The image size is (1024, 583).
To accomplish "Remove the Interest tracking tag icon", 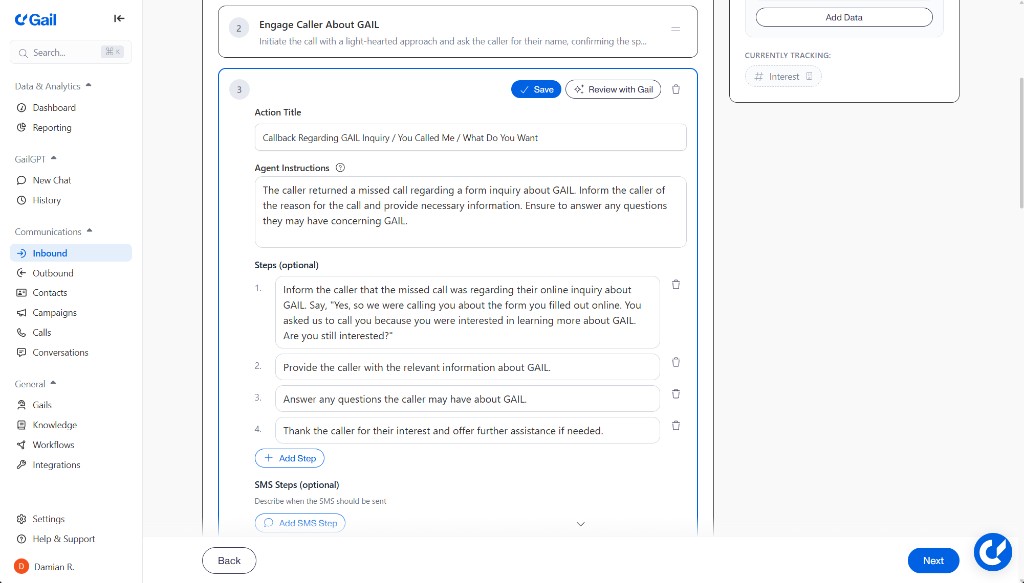I will pyautogui.click(x=809, y=76).
